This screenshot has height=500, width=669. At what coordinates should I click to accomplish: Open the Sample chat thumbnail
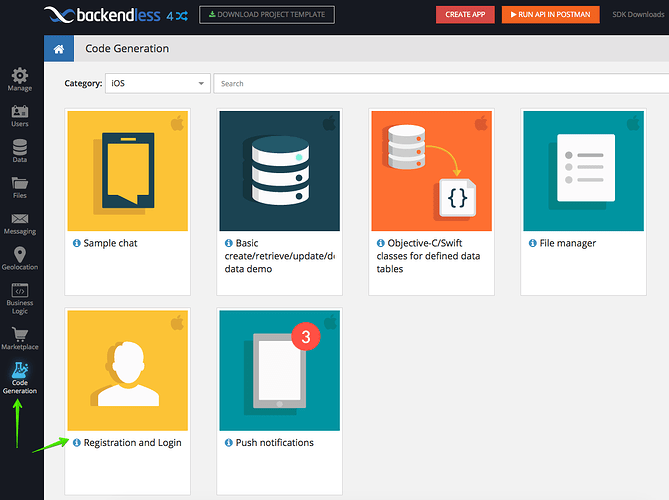coord(128,171)
